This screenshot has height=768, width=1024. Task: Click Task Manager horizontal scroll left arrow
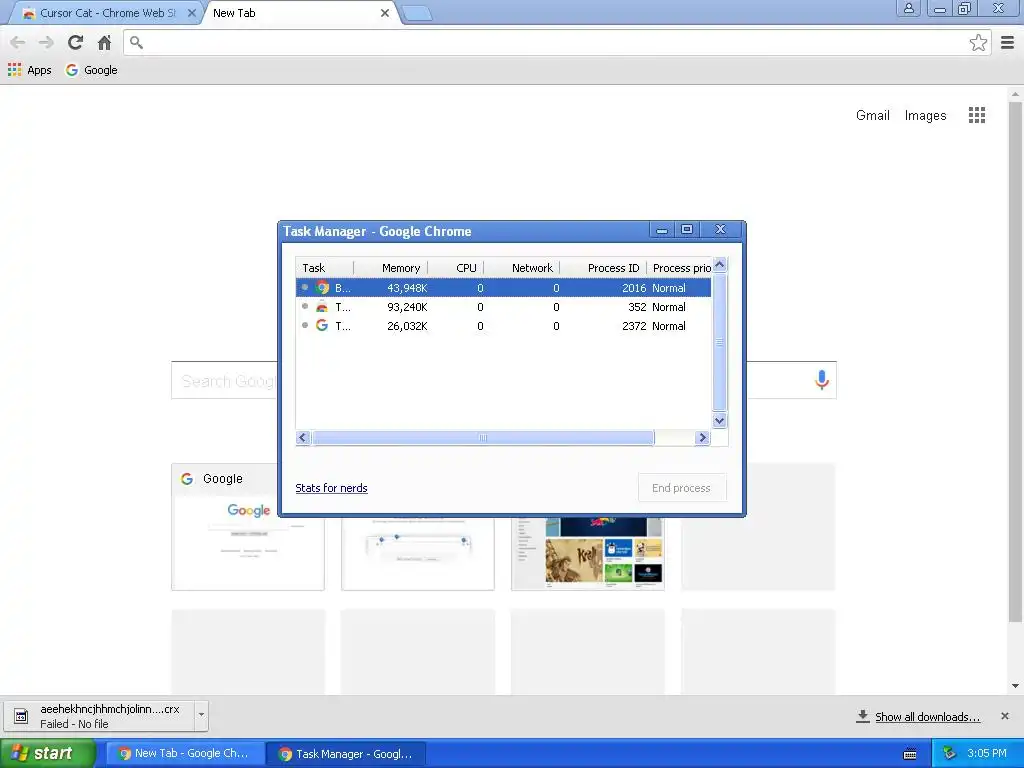click(302, 438)
